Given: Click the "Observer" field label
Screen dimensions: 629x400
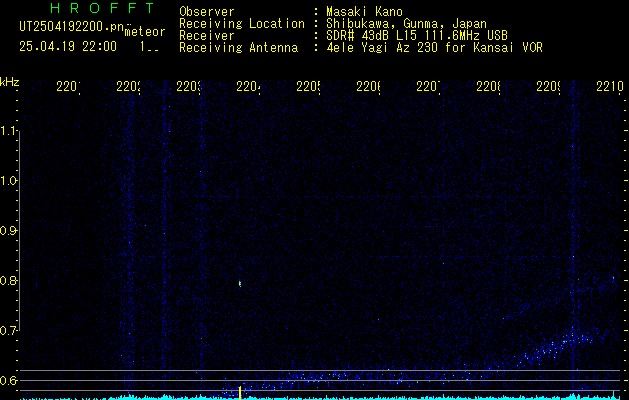Looking at the screenshot, I should (207, 12).
